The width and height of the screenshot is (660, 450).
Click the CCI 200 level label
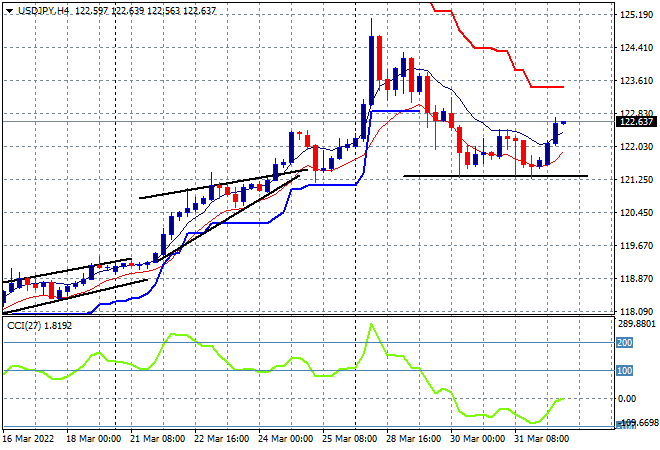point(625,343)
